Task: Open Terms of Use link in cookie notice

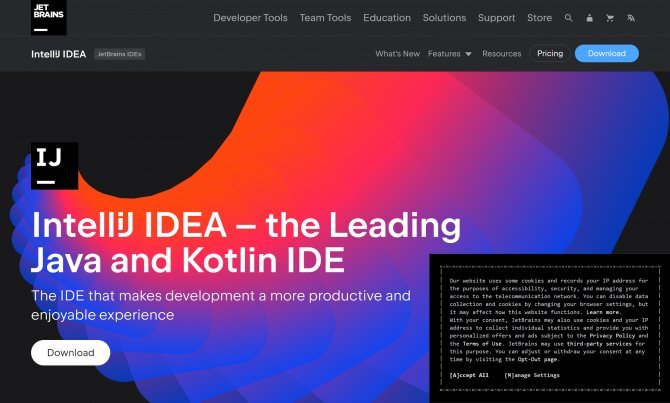Action: point(482,344)
